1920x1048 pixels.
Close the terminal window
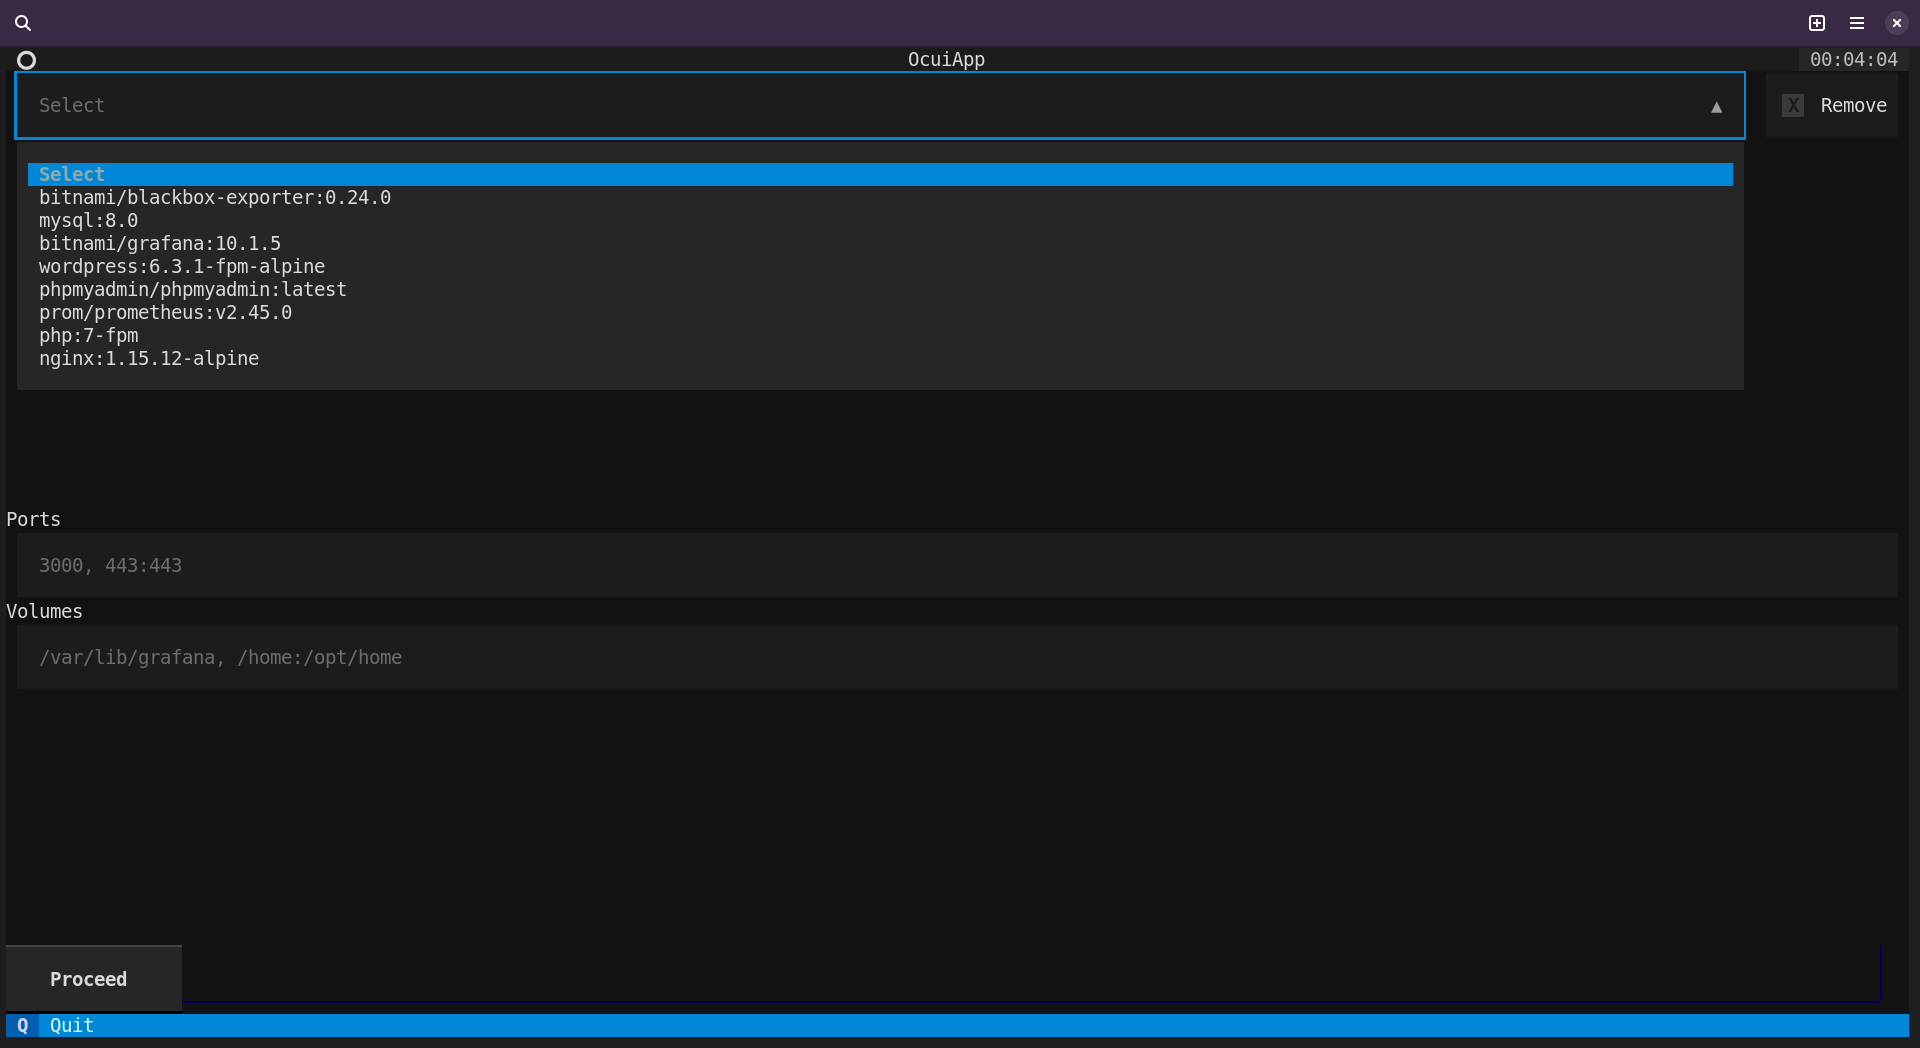[1897, 23]
